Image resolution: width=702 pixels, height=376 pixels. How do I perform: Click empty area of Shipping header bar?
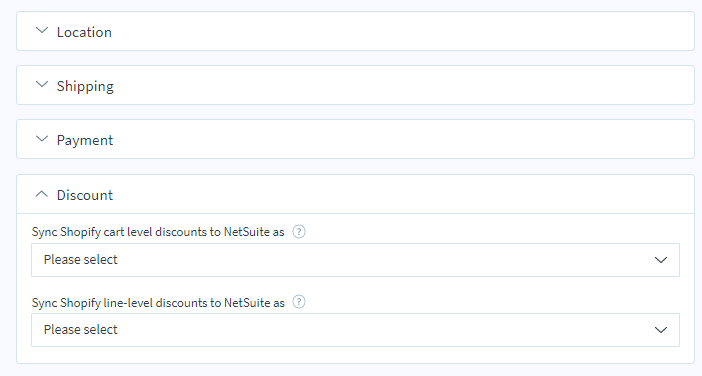(x=403, y=85)
